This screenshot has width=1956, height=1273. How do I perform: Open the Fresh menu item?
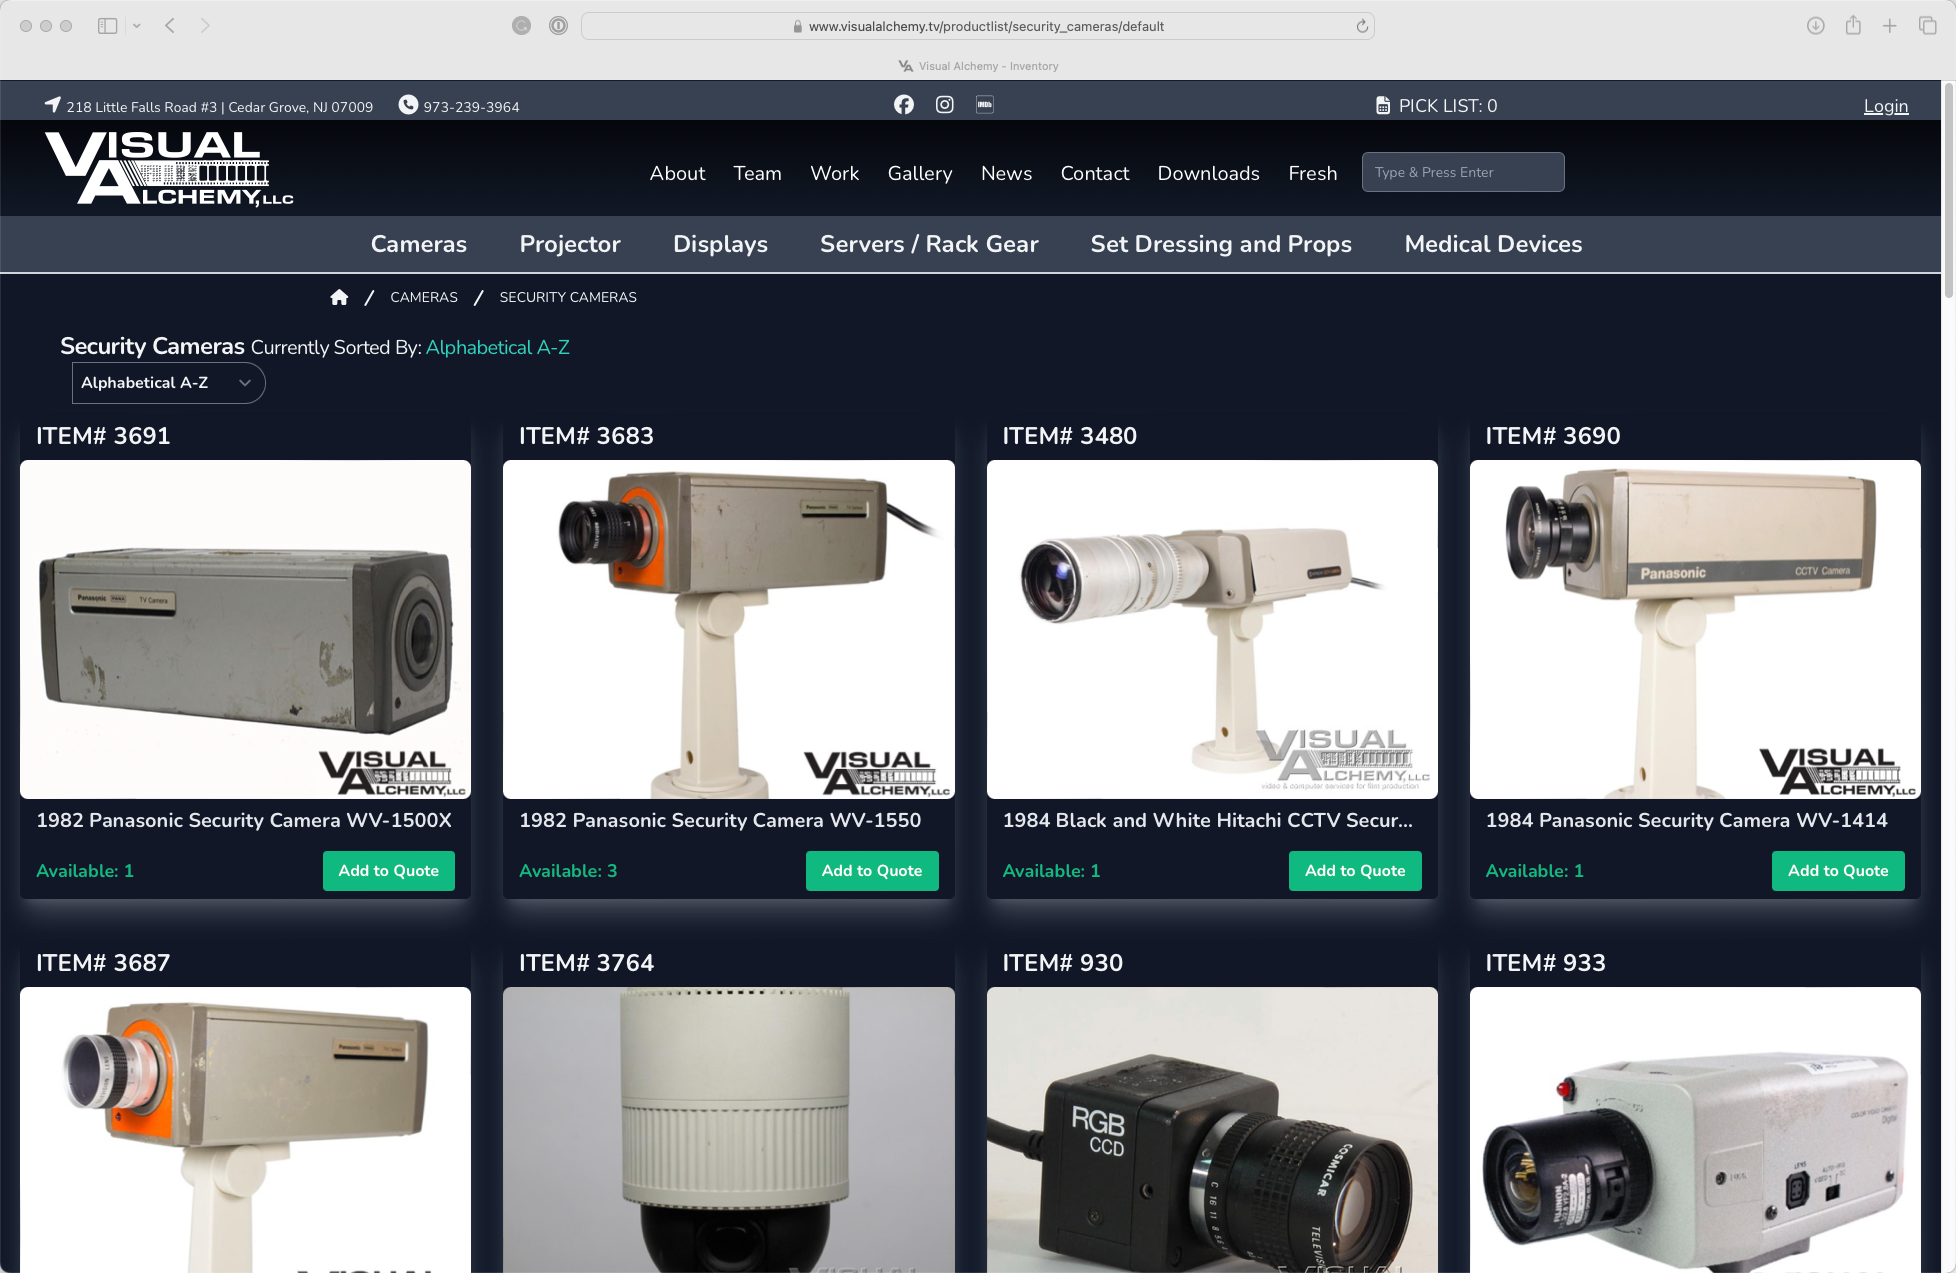(x=1312, y=173)
